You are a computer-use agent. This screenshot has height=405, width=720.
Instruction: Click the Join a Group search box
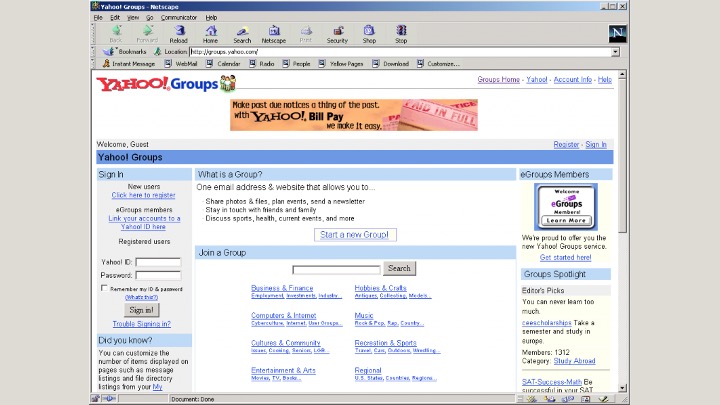[336, 270]
